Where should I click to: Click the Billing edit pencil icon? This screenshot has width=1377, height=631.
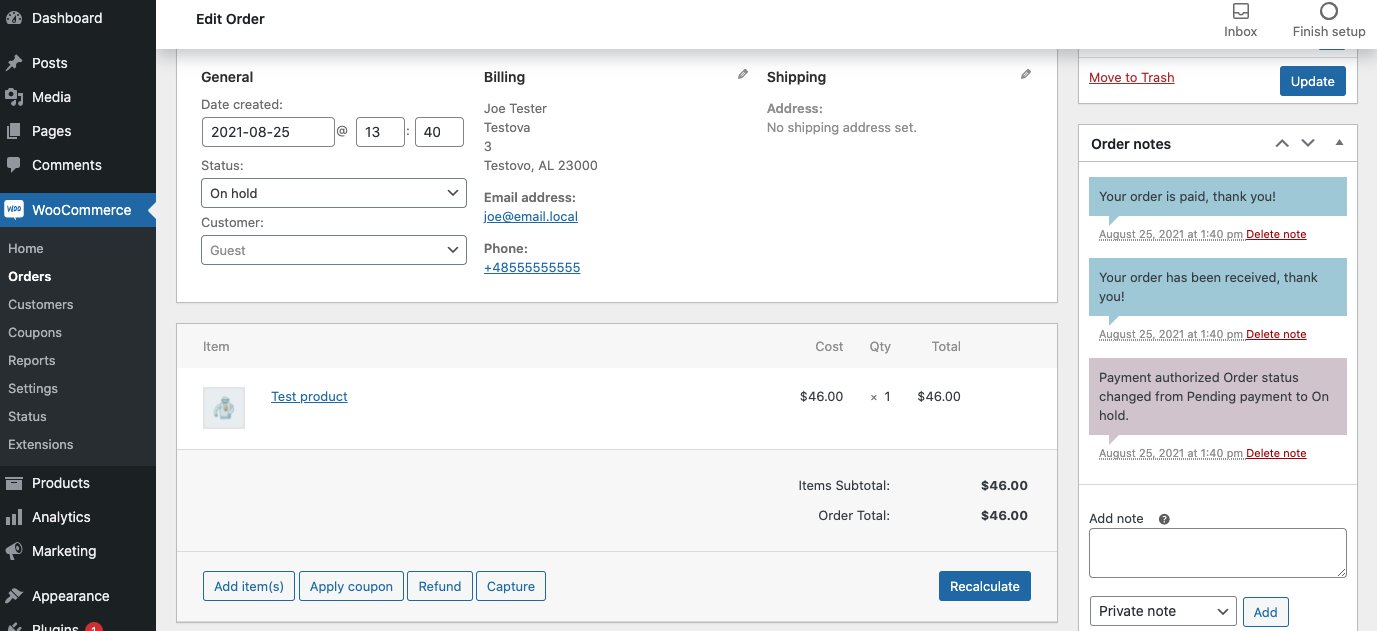[742, 75]
